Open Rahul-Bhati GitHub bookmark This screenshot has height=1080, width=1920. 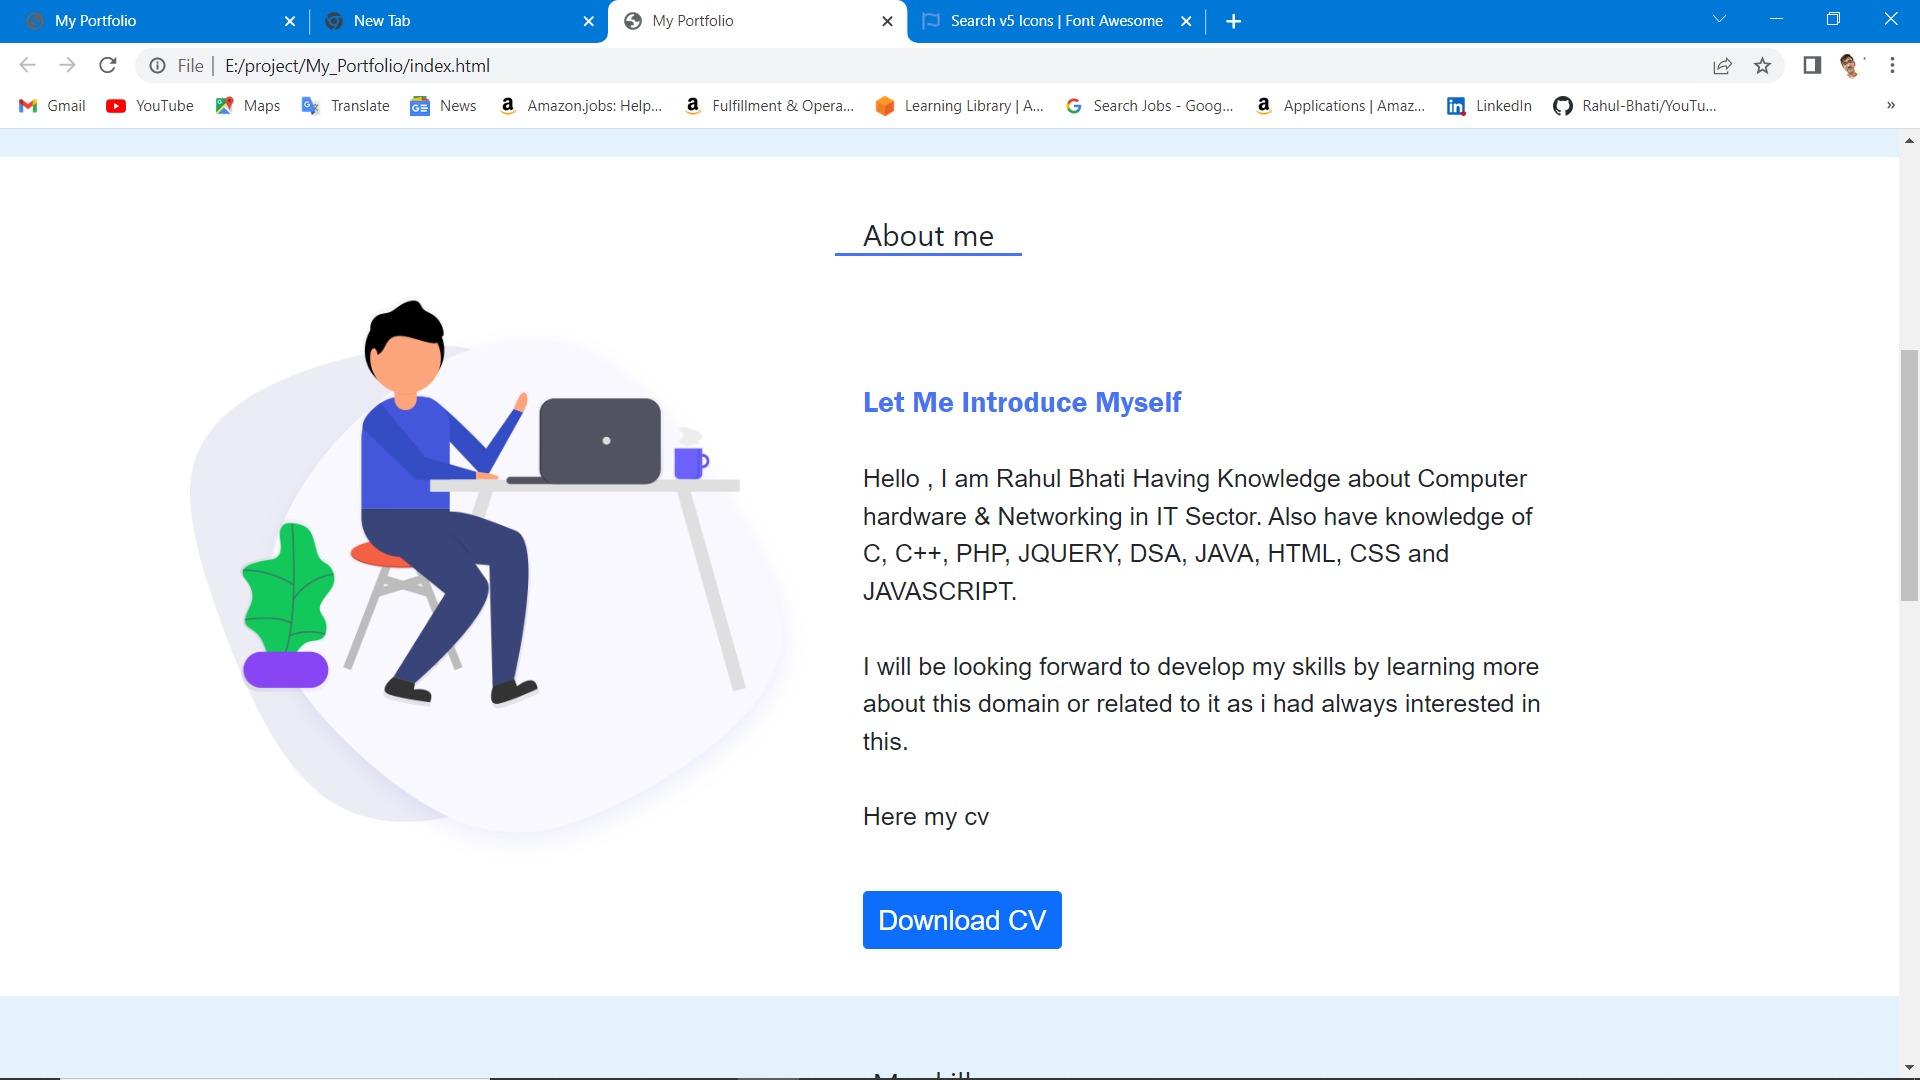[x=1634, y=106]
